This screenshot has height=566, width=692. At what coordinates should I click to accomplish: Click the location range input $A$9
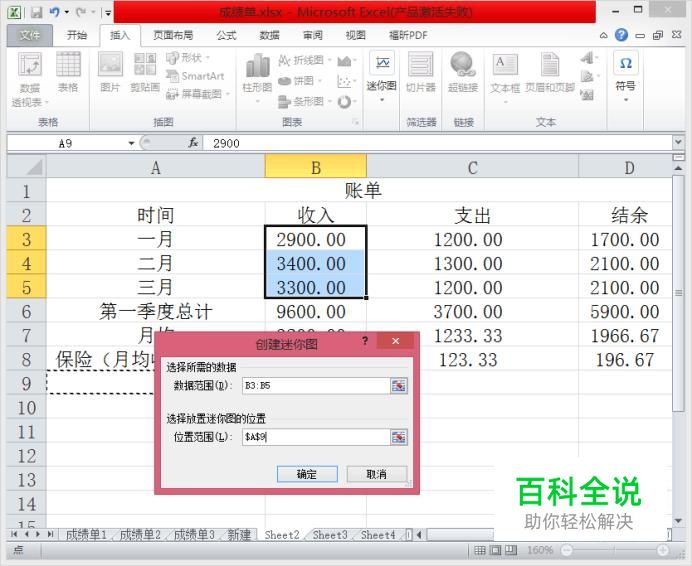[316, 437]
